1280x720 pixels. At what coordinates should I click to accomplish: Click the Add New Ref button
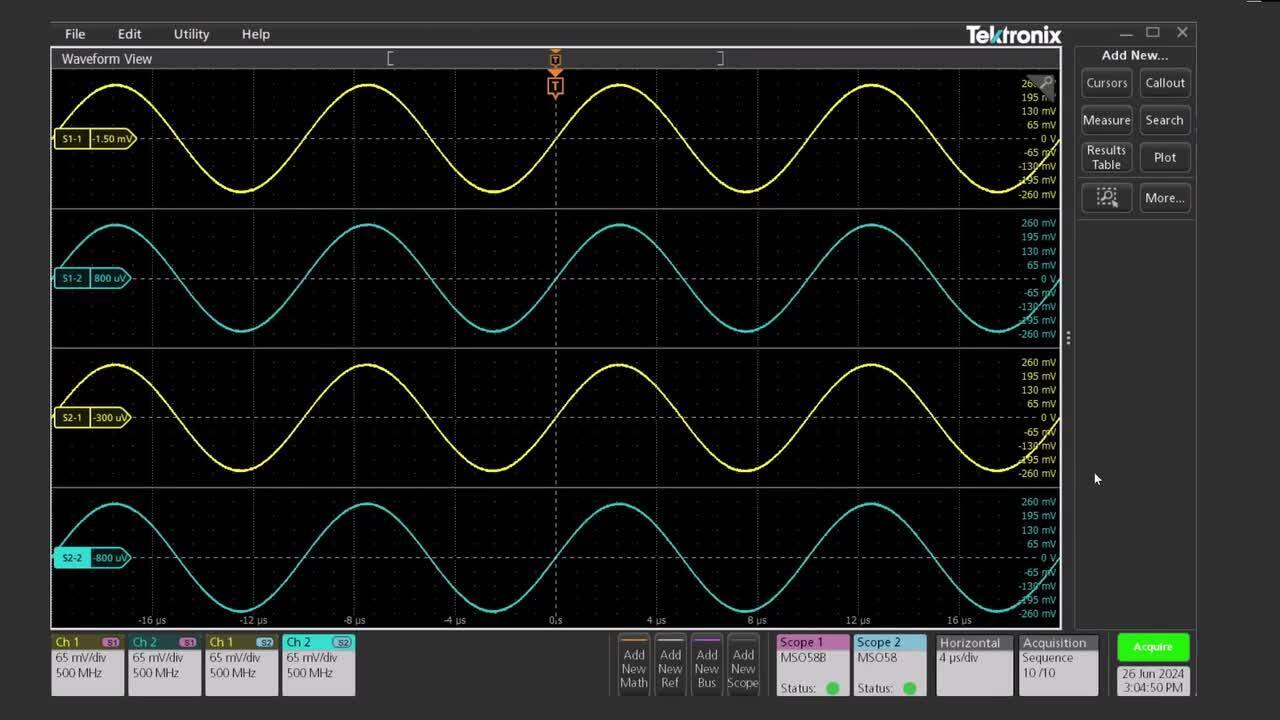tap(670, 665)
